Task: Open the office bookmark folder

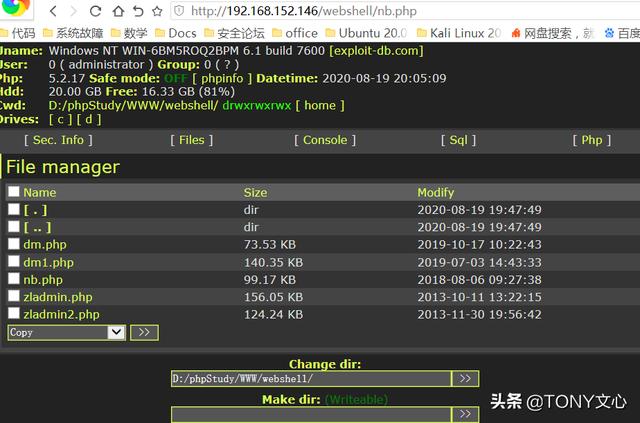Action: click(295, 33)
